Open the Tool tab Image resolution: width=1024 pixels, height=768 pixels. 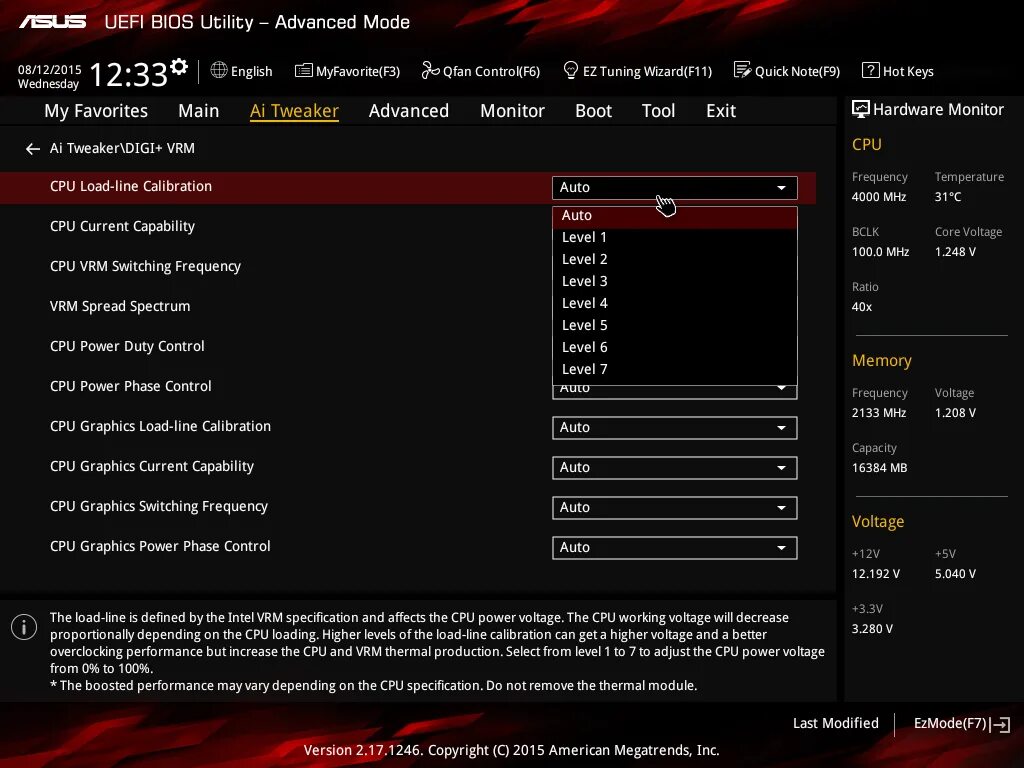[x=658, y=111]
